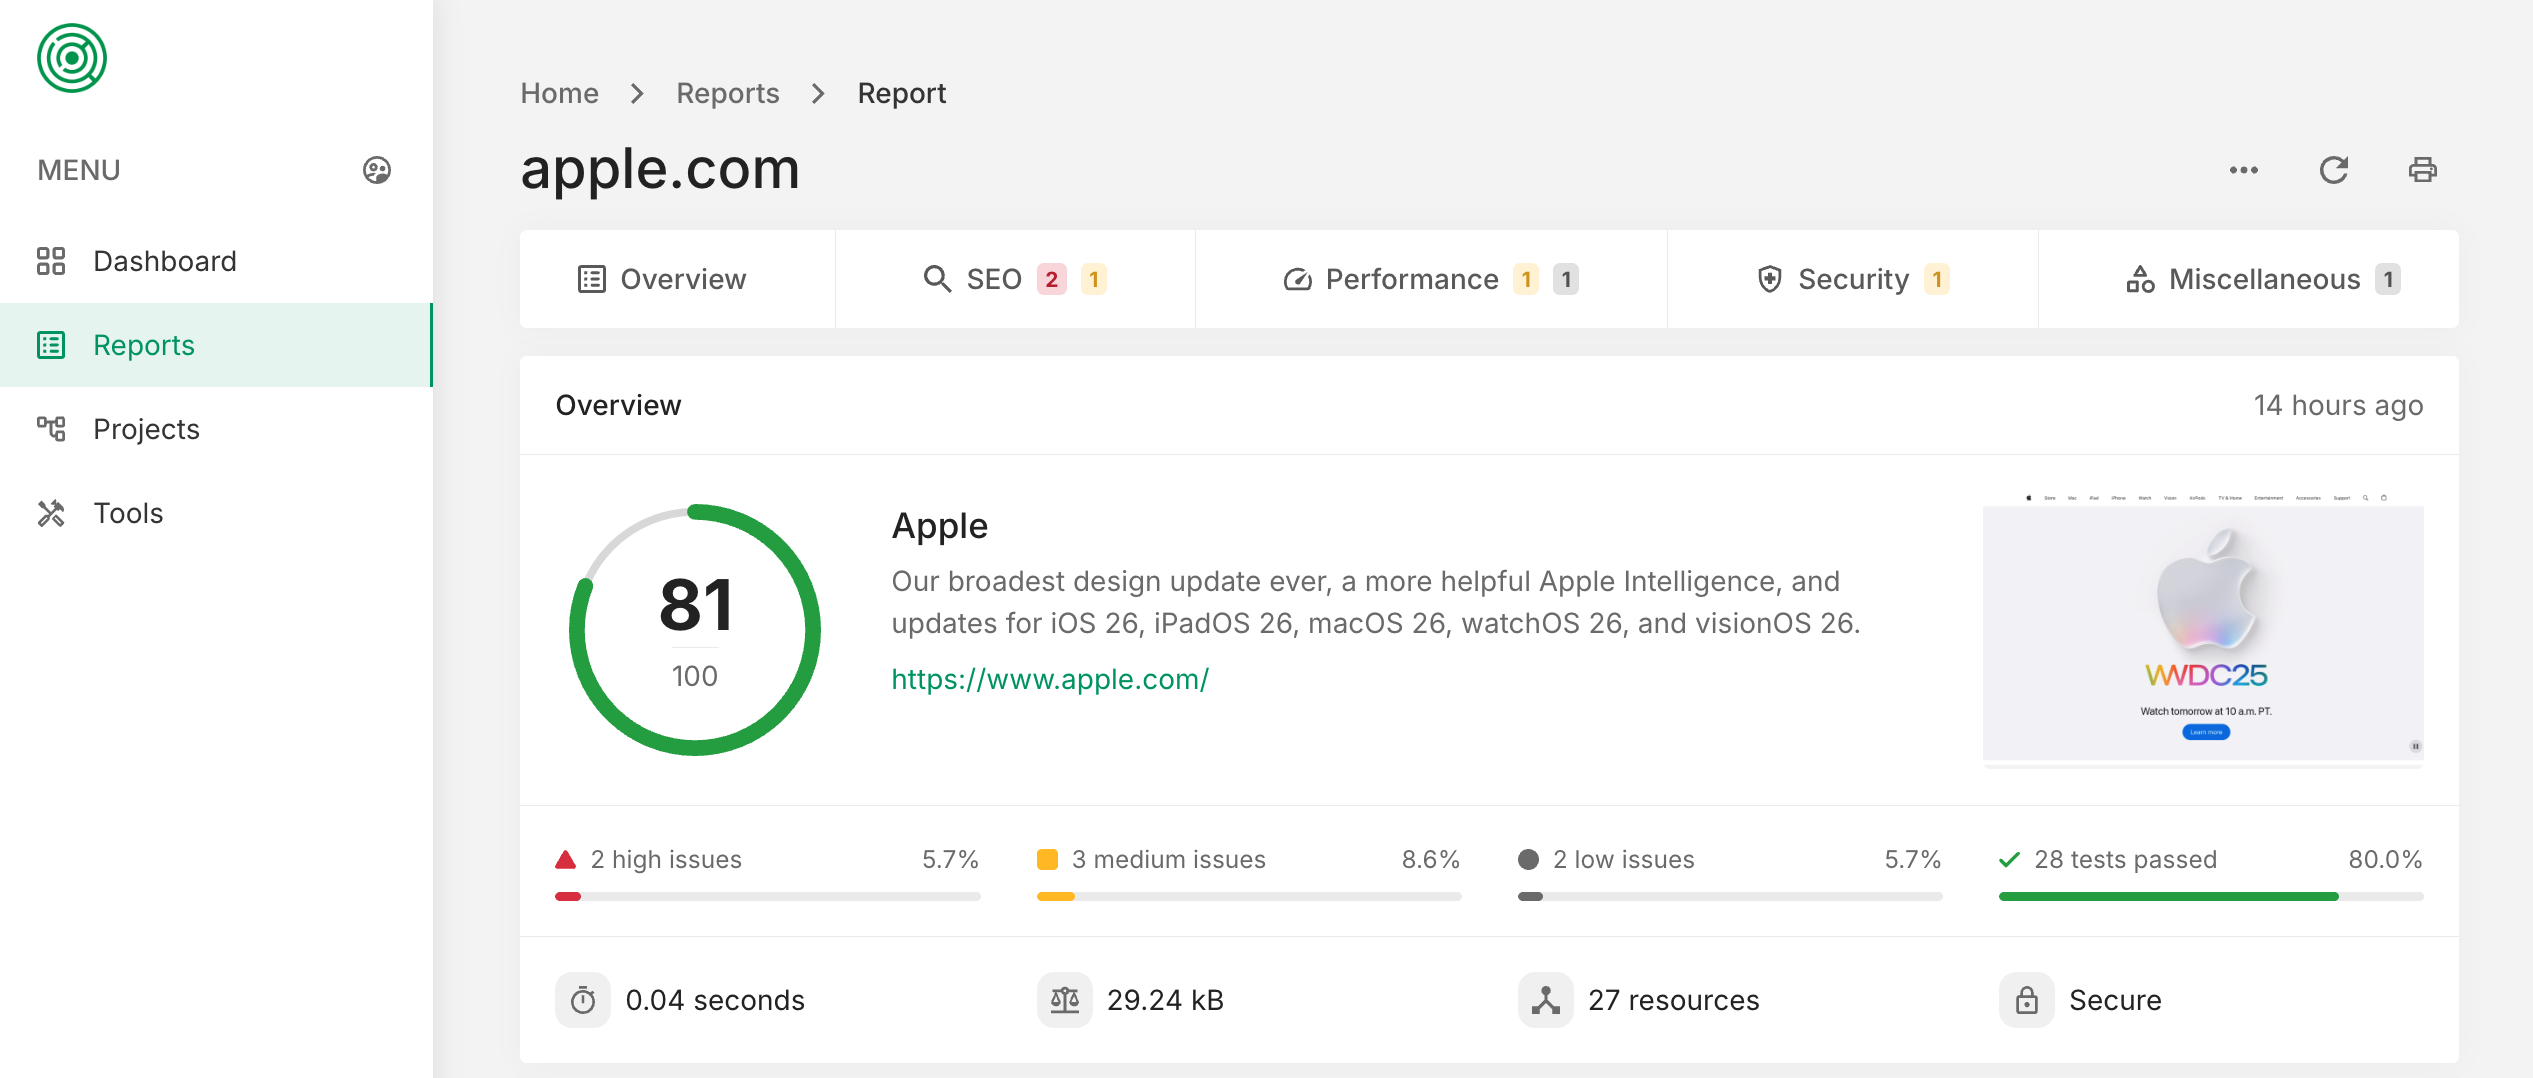This screenshot has width=2533, height=1078.
Task: Open the three-dot more options menu
Action: point(2244,170)
